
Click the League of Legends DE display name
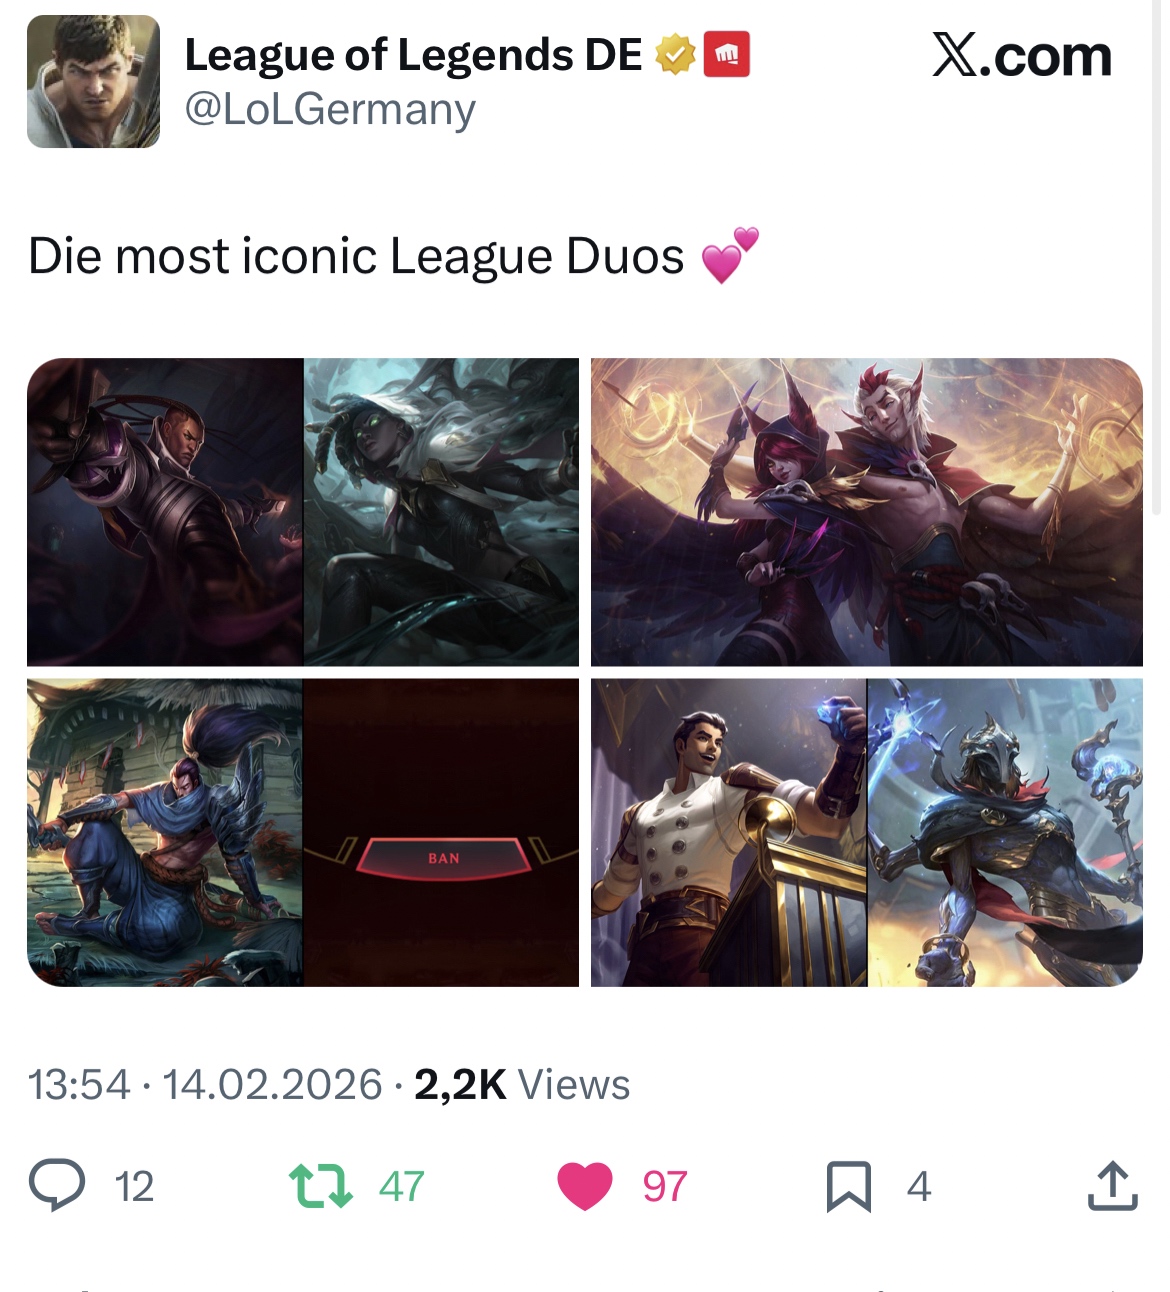[x=413, y=55]
